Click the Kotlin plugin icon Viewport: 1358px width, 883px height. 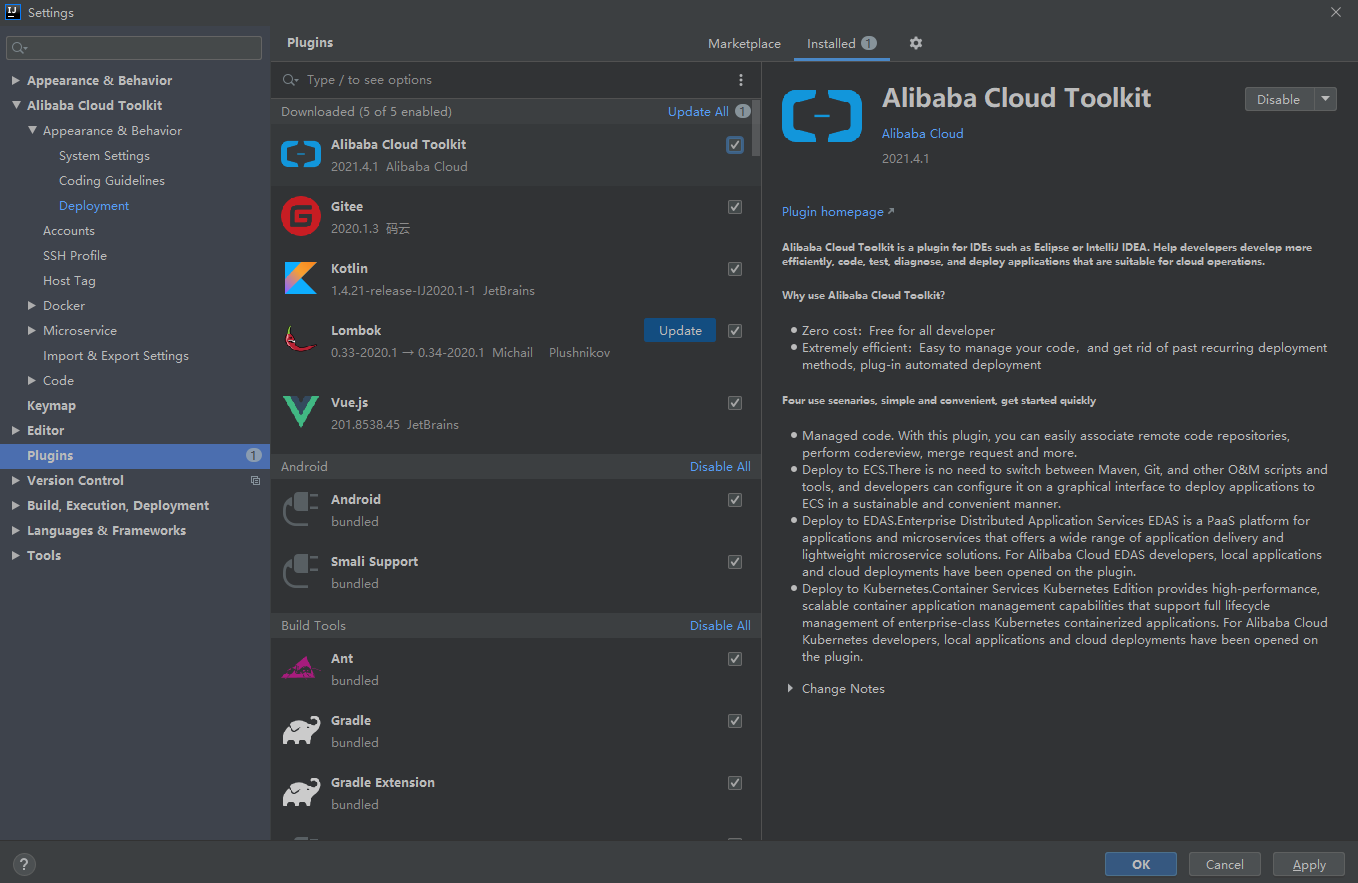(x=301, y=278)
